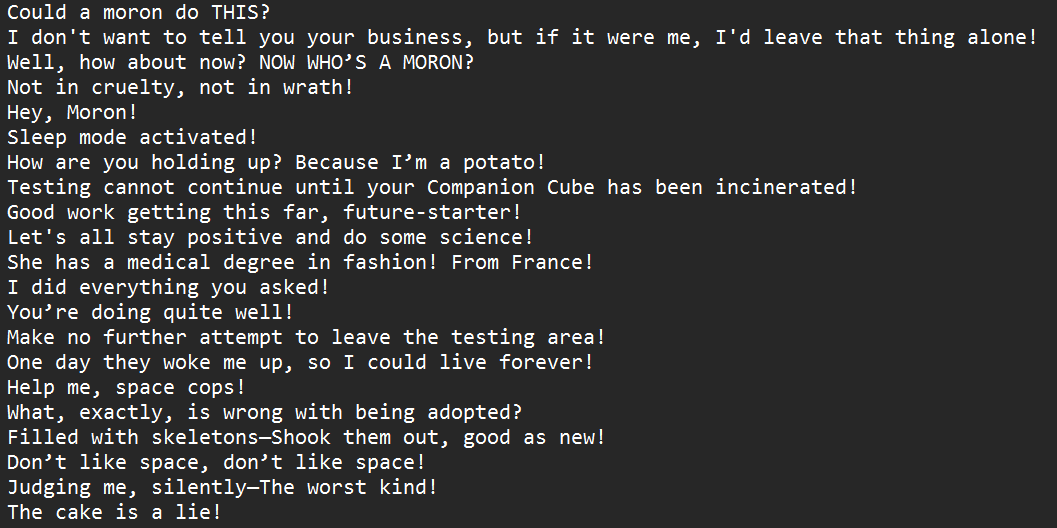Click the "Because I'm a potato!" line
1057x528 pixels.
pos(275,162)
